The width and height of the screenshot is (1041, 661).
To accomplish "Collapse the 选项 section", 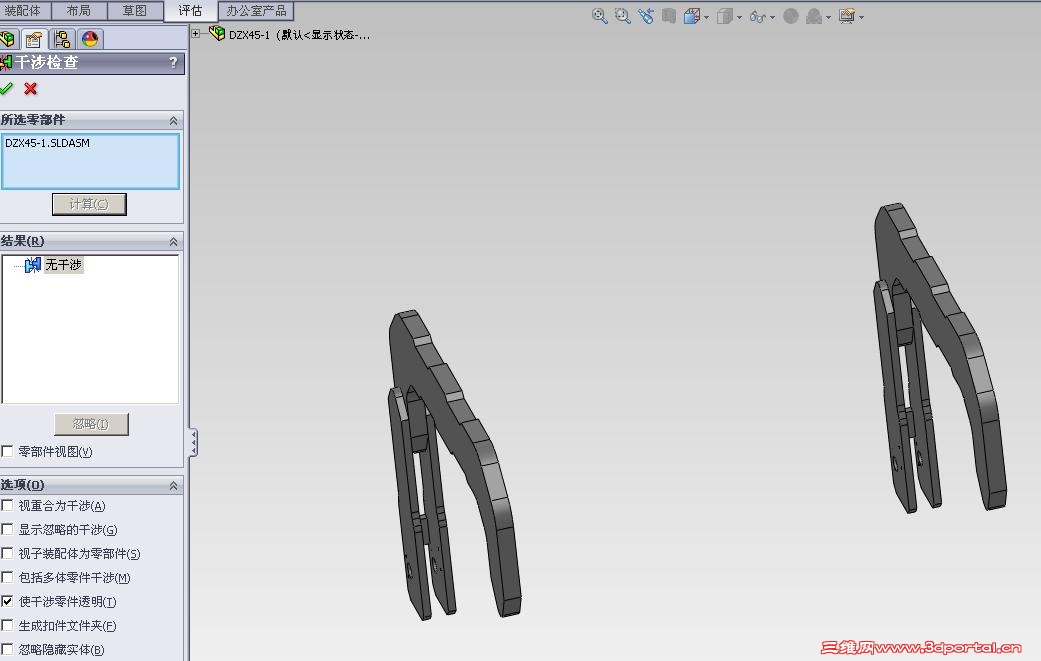I will tap(173, 486).
